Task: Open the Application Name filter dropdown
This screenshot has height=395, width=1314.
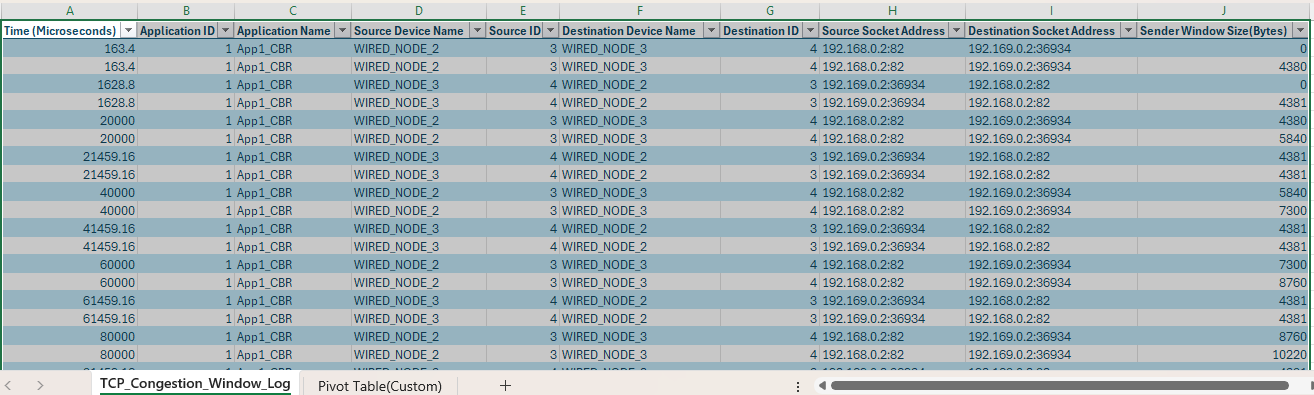Action: 341,31
